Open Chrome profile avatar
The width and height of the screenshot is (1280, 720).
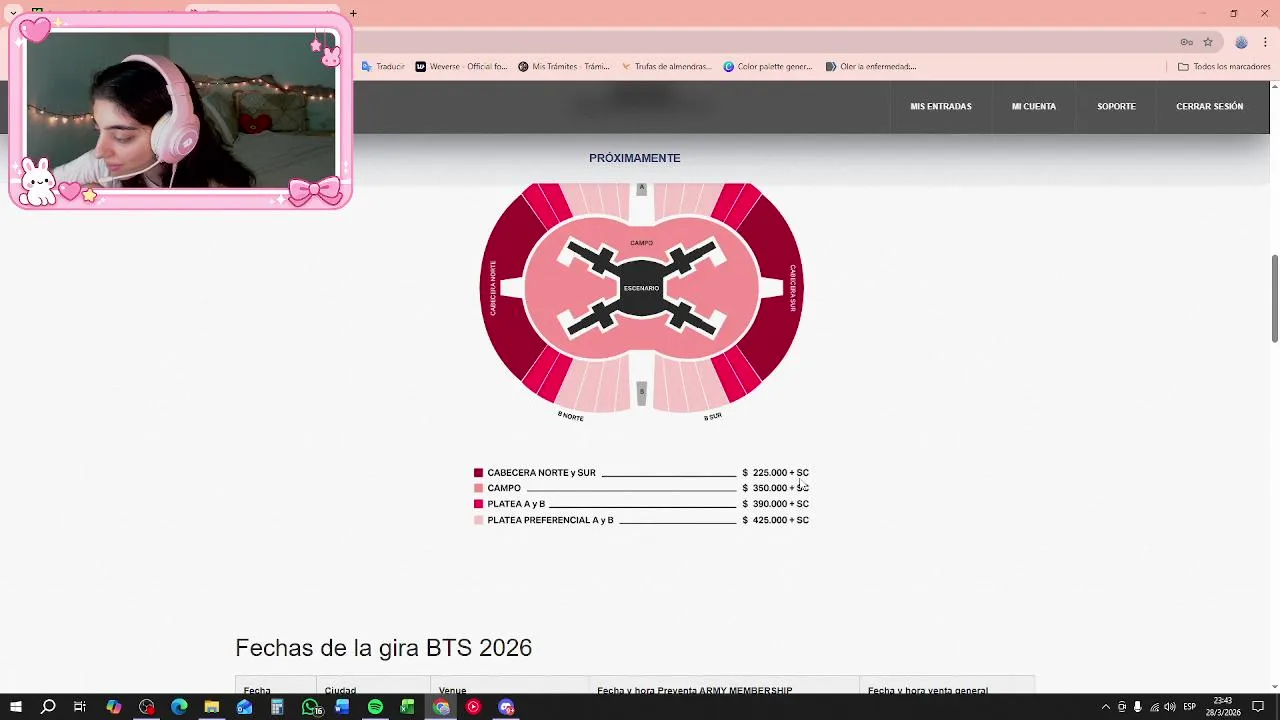click(x=1241, y=42)
